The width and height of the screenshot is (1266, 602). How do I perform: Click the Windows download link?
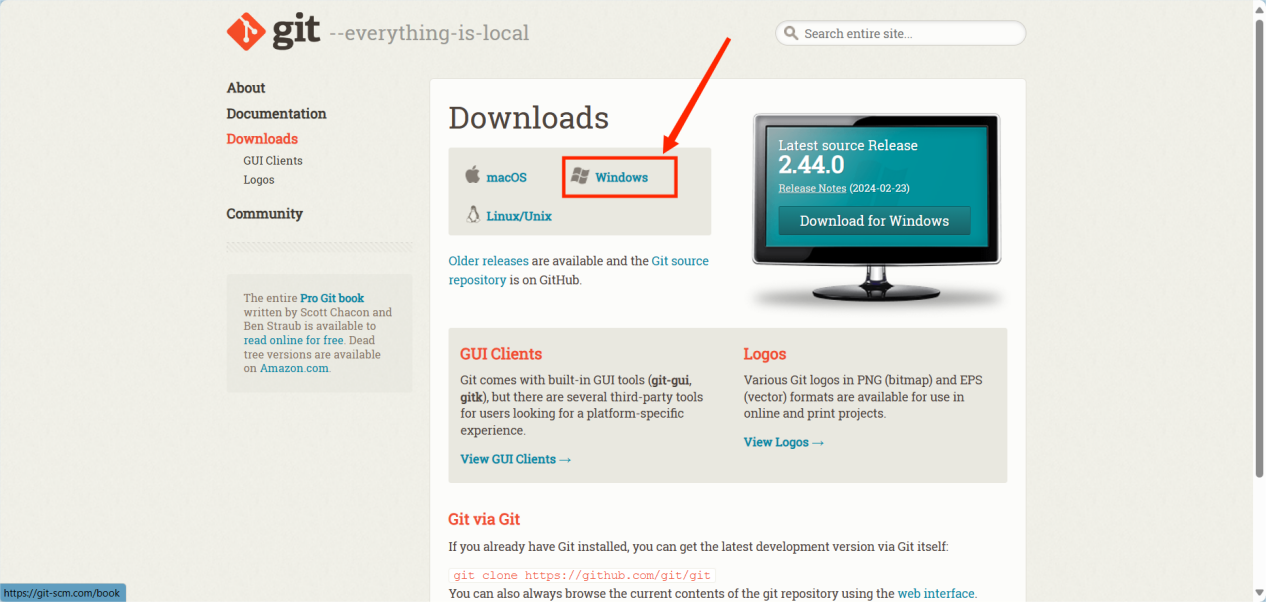pyautogui.click(x=621, y=177)
